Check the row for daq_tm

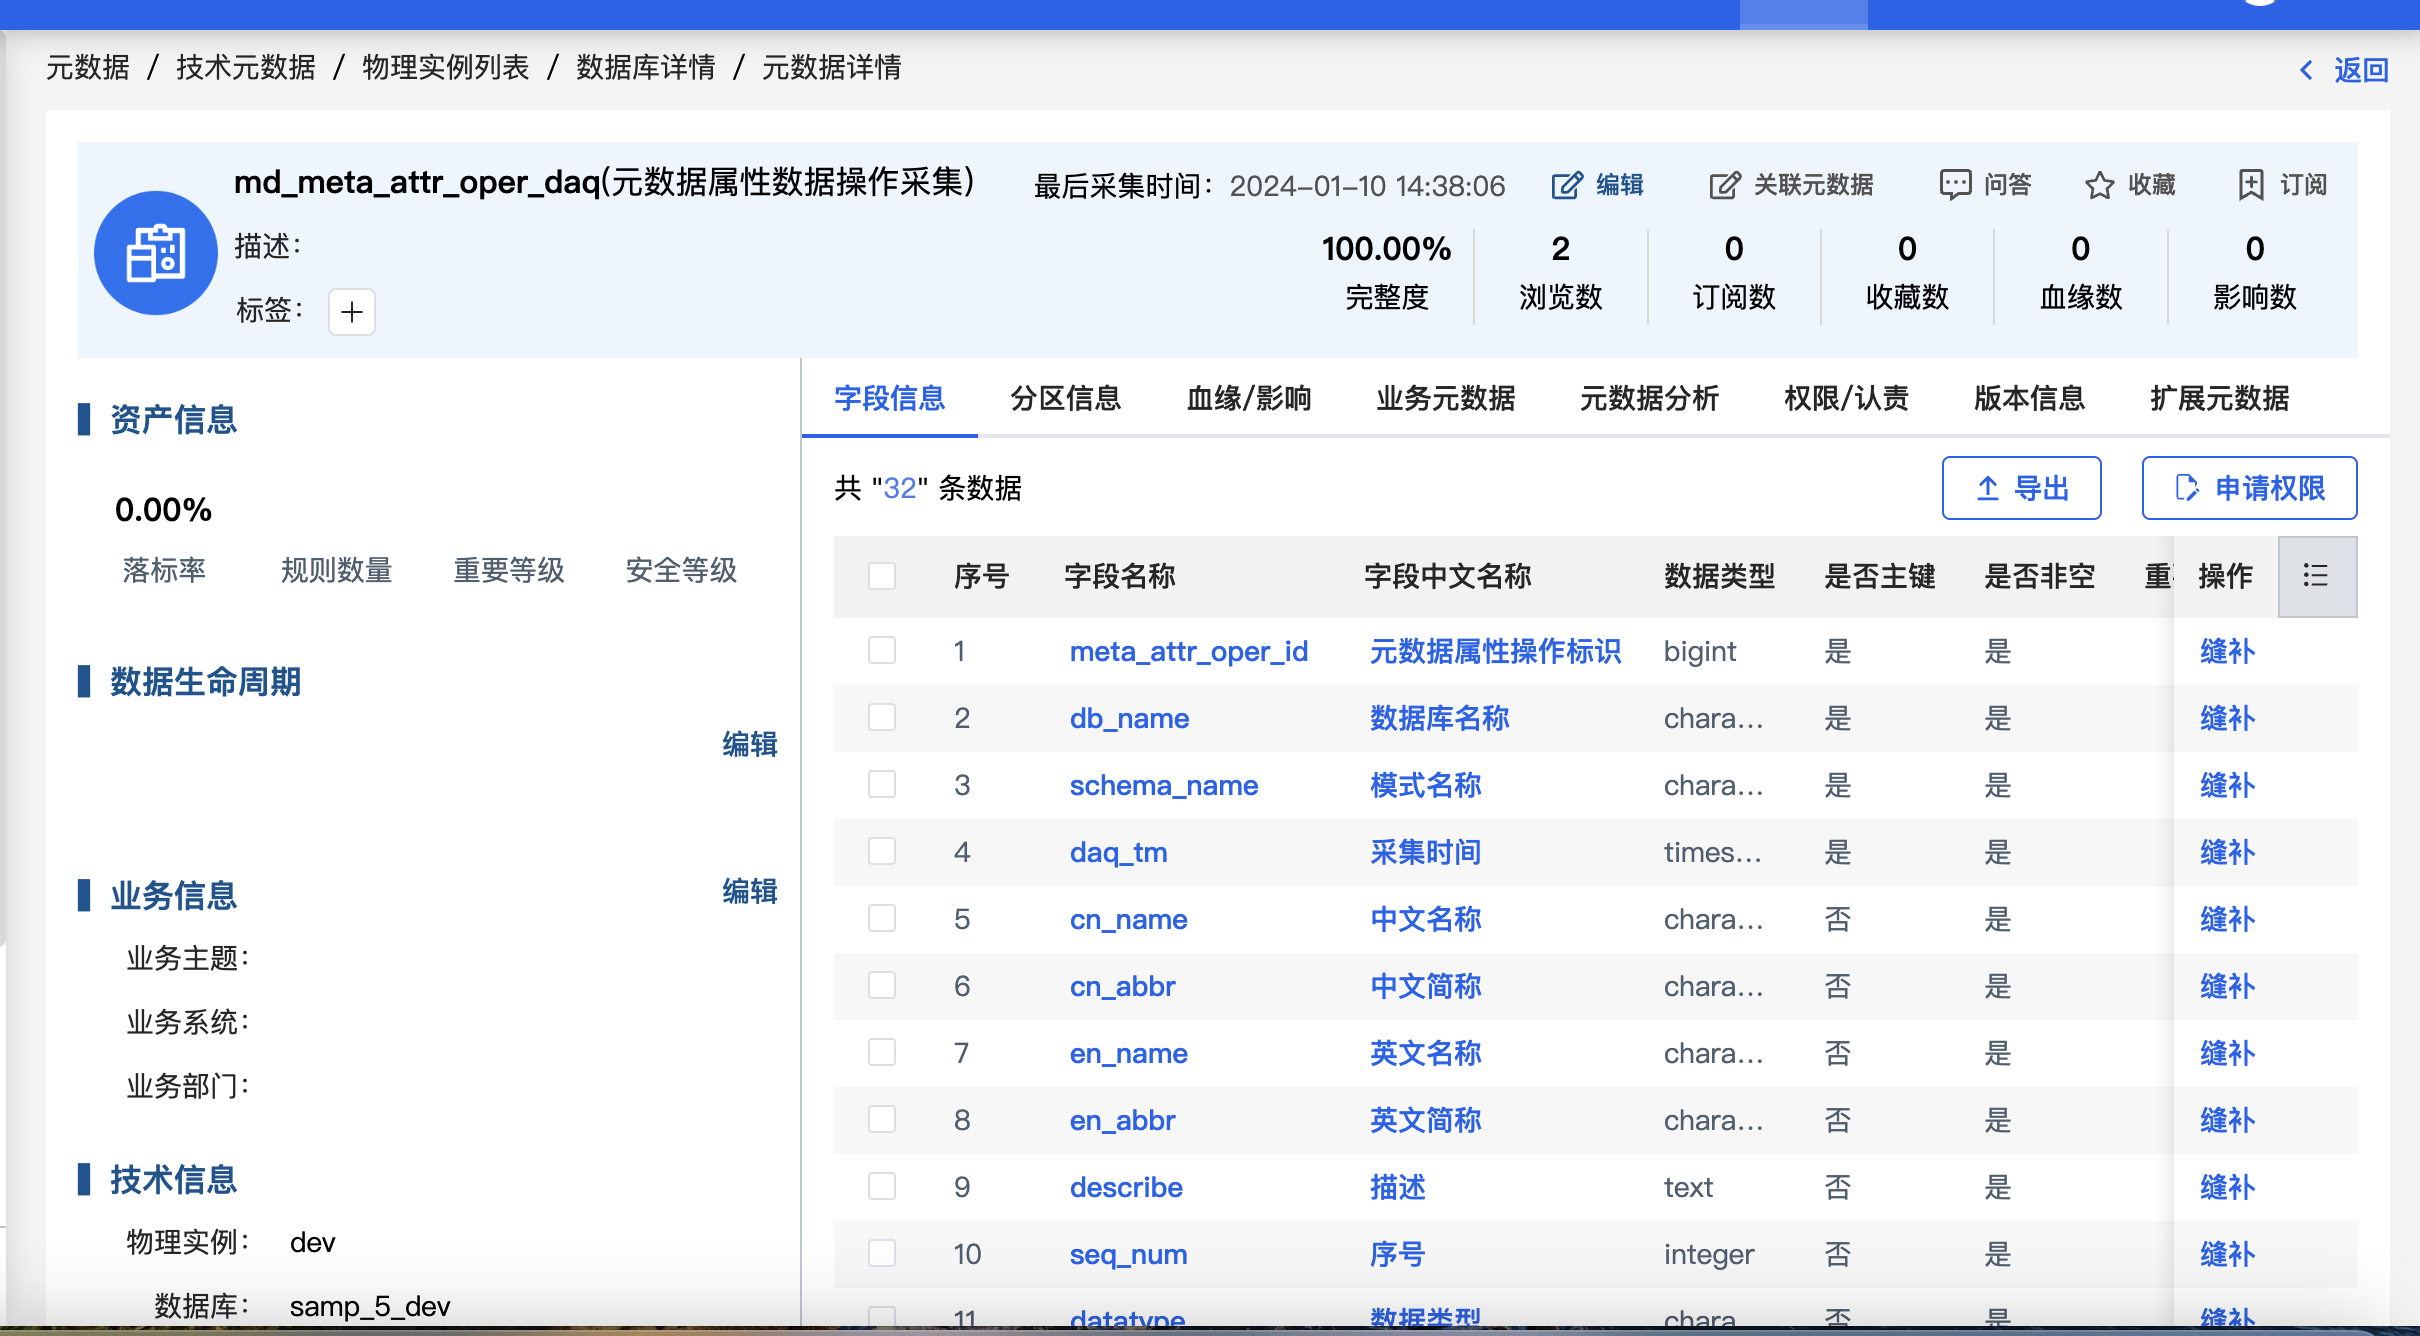click(882, 852)
